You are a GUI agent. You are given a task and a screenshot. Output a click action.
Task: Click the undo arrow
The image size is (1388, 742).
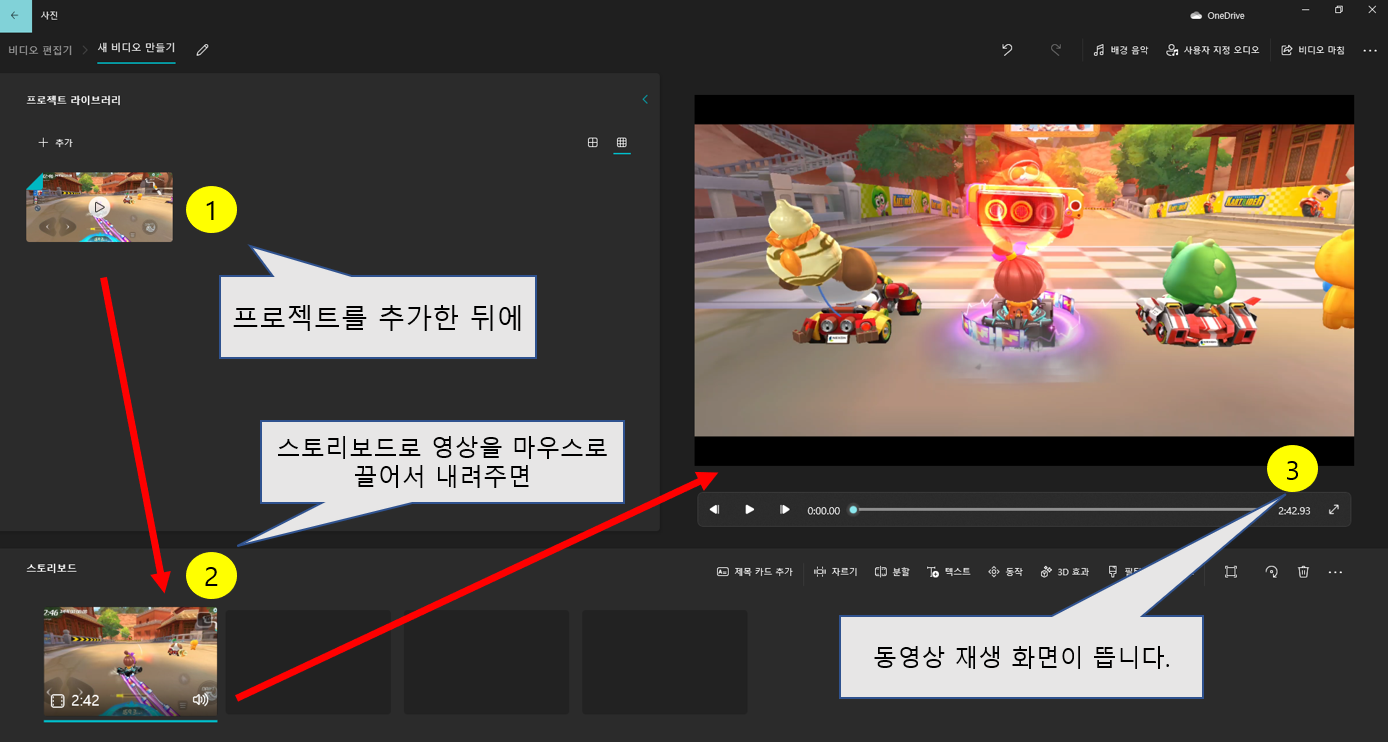pos(1007,49)
